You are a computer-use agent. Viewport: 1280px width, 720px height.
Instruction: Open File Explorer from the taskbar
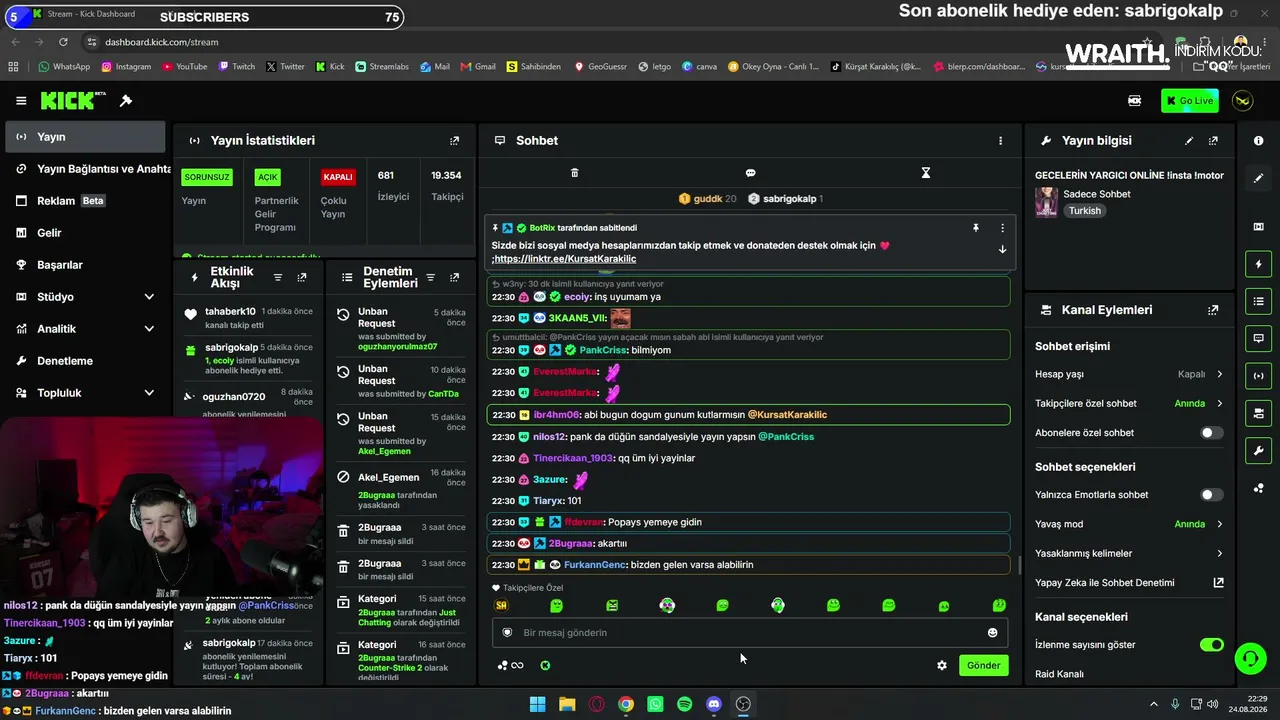click(x=567, y=704)
